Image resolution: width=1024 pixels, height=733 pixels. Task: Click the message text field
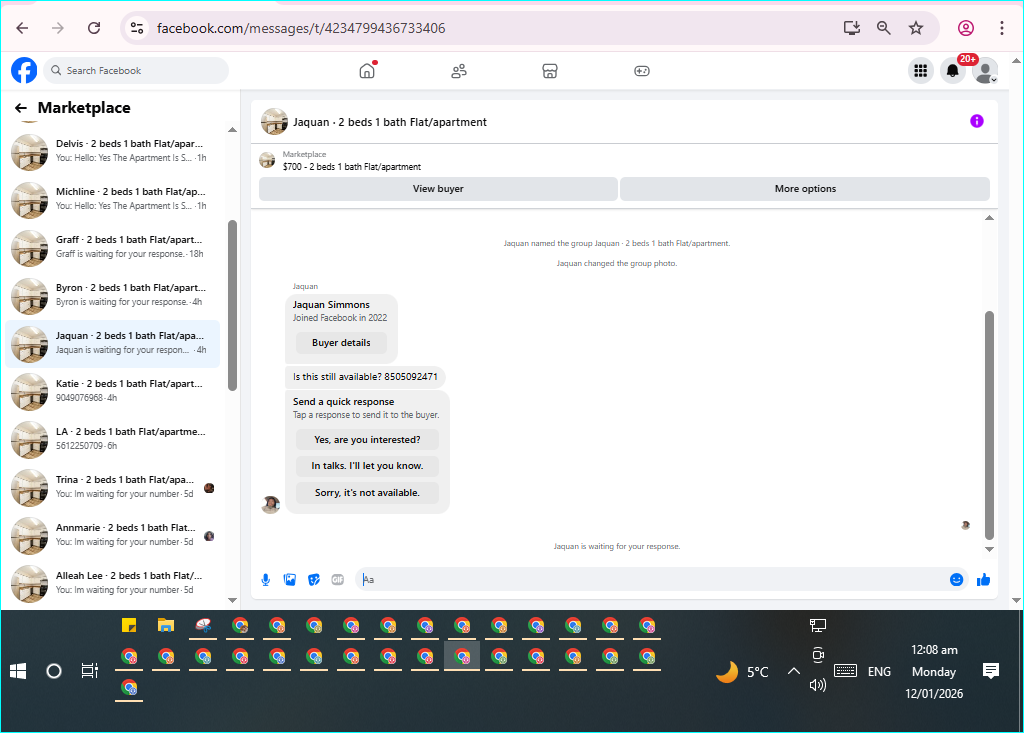pos(653,579)
